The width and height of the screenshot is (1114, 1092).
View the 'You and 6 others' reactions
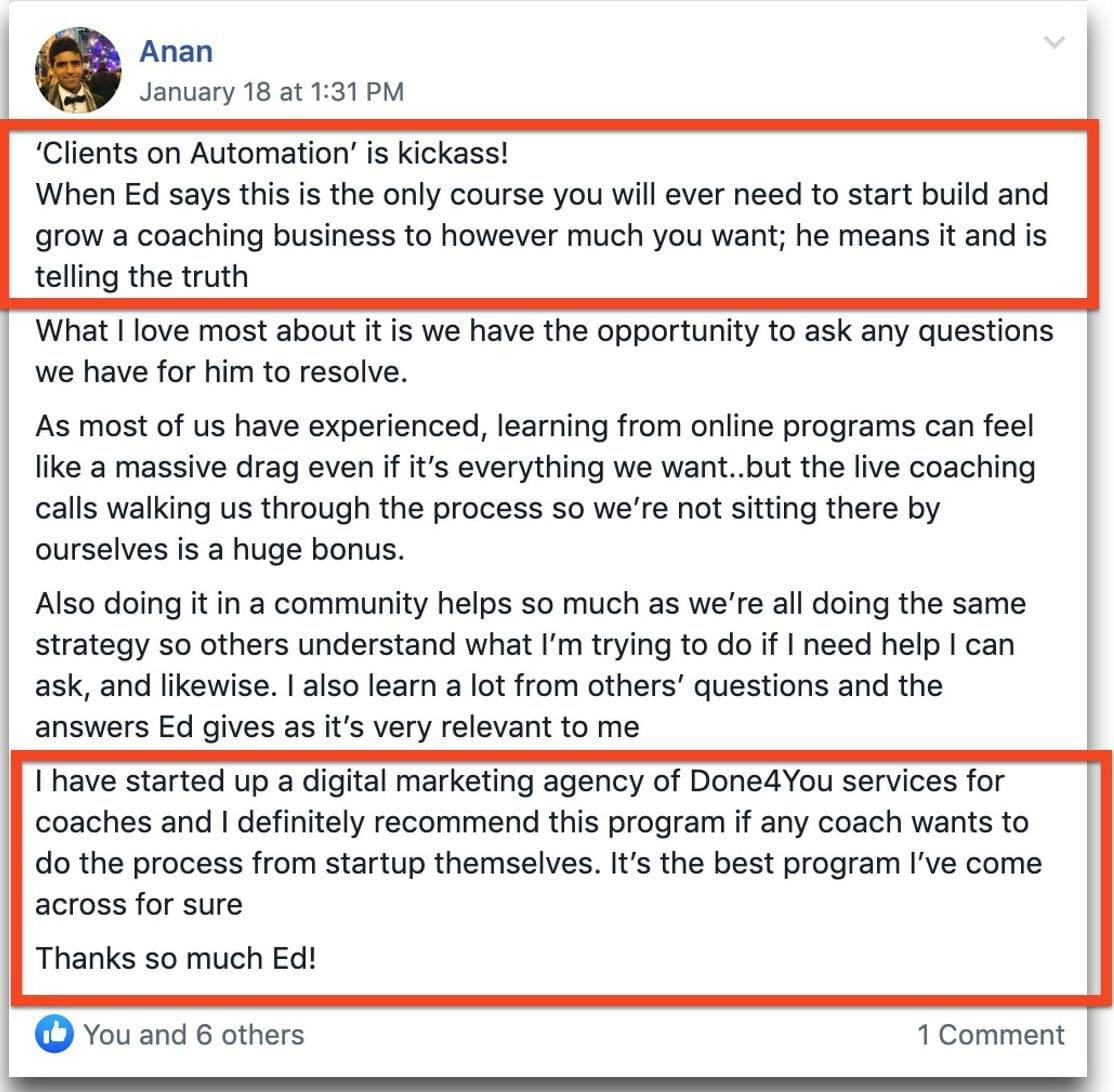coord(193,1034)
